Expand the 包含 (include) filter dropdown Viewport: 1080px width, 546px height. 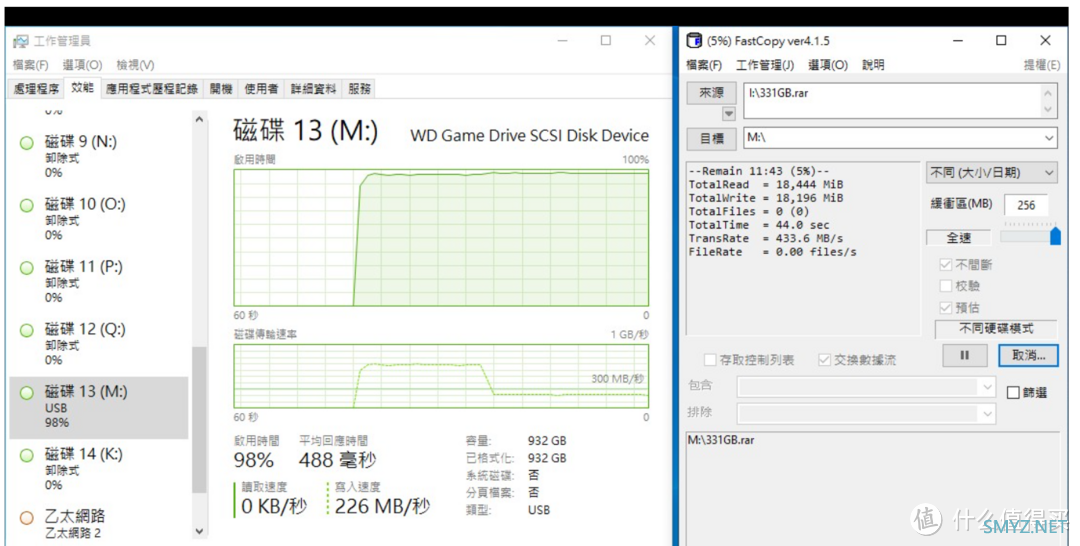(x=987, y=387)
